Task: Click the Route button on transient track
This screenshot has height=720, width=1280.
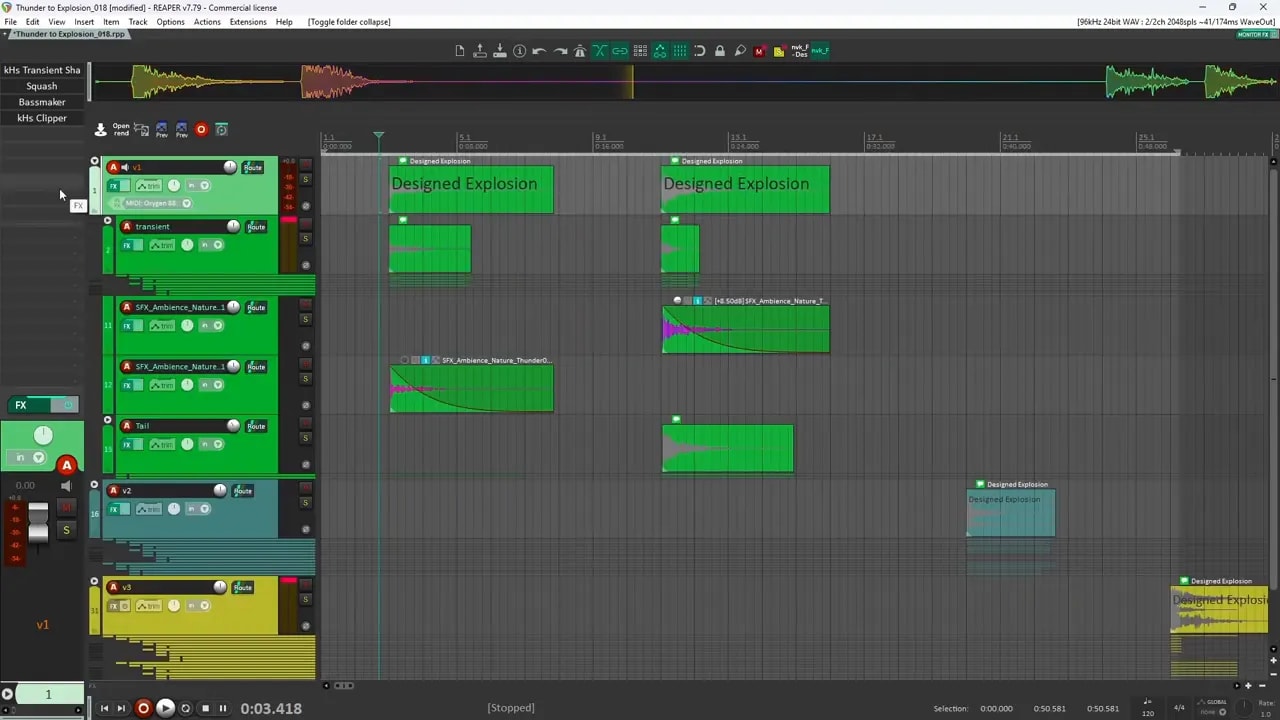Action: click(256, 227)
